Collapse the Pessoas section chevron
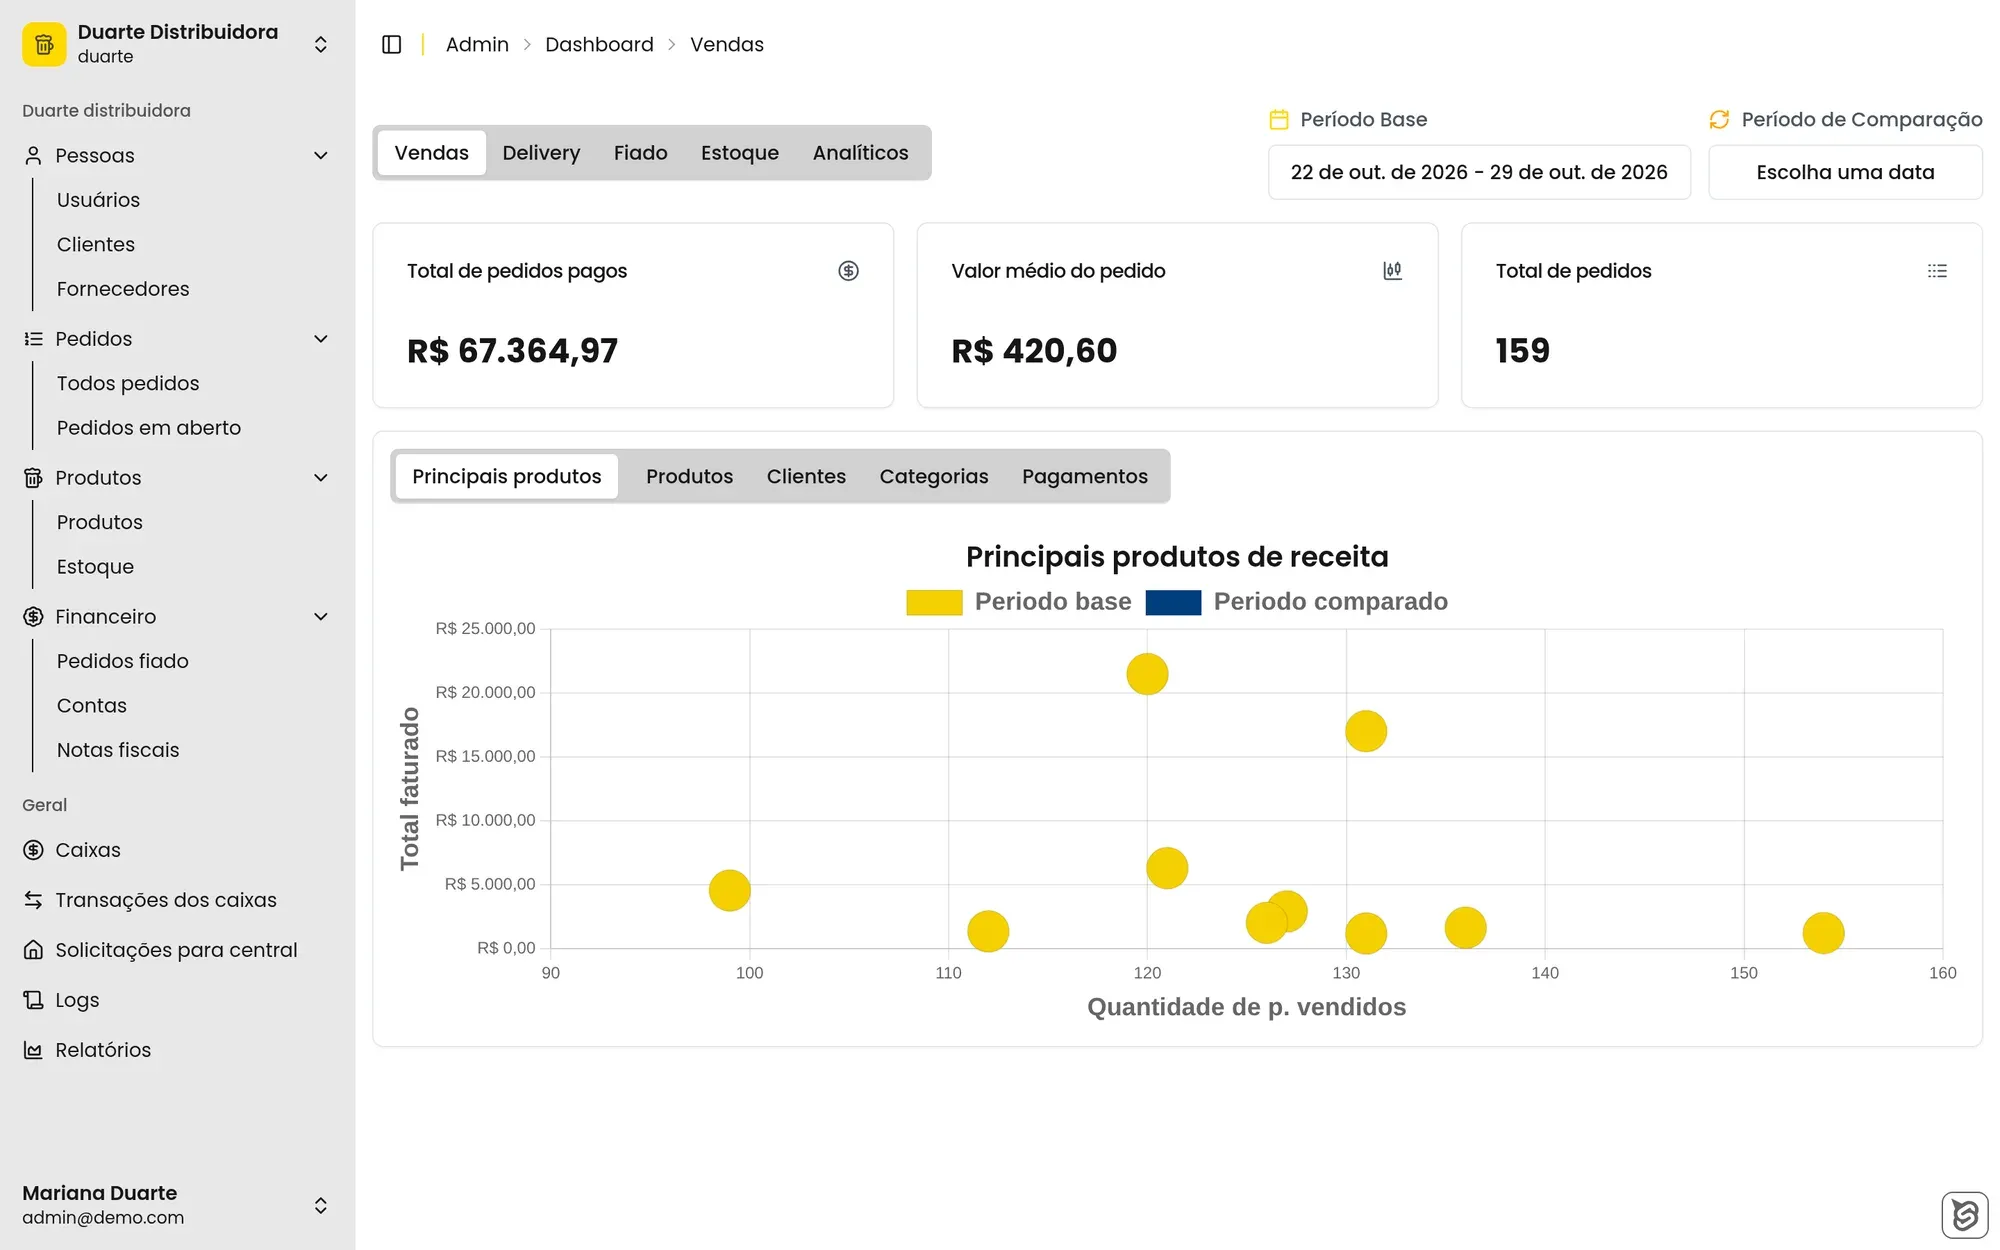Viewport: 2000px width, 1250px height. click(321, 155)
